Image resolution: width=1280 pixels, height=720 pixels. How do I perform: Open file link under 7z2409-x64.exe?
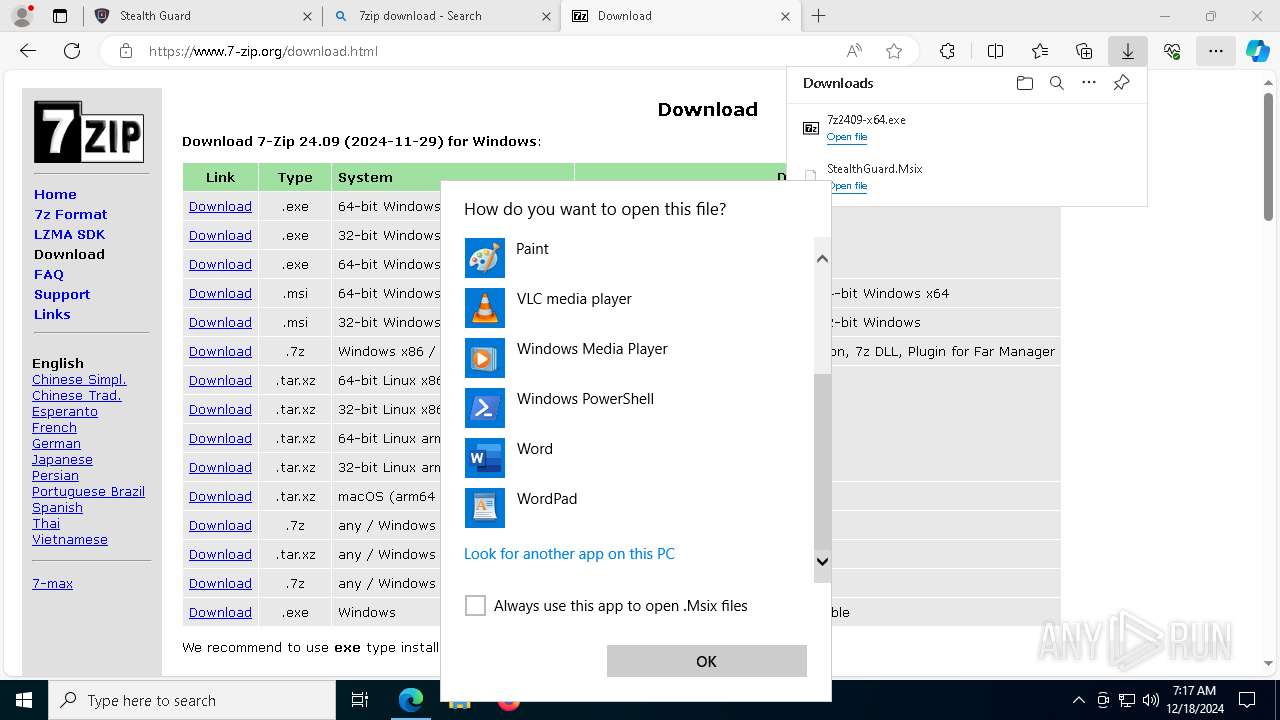[x=846, y=137]
